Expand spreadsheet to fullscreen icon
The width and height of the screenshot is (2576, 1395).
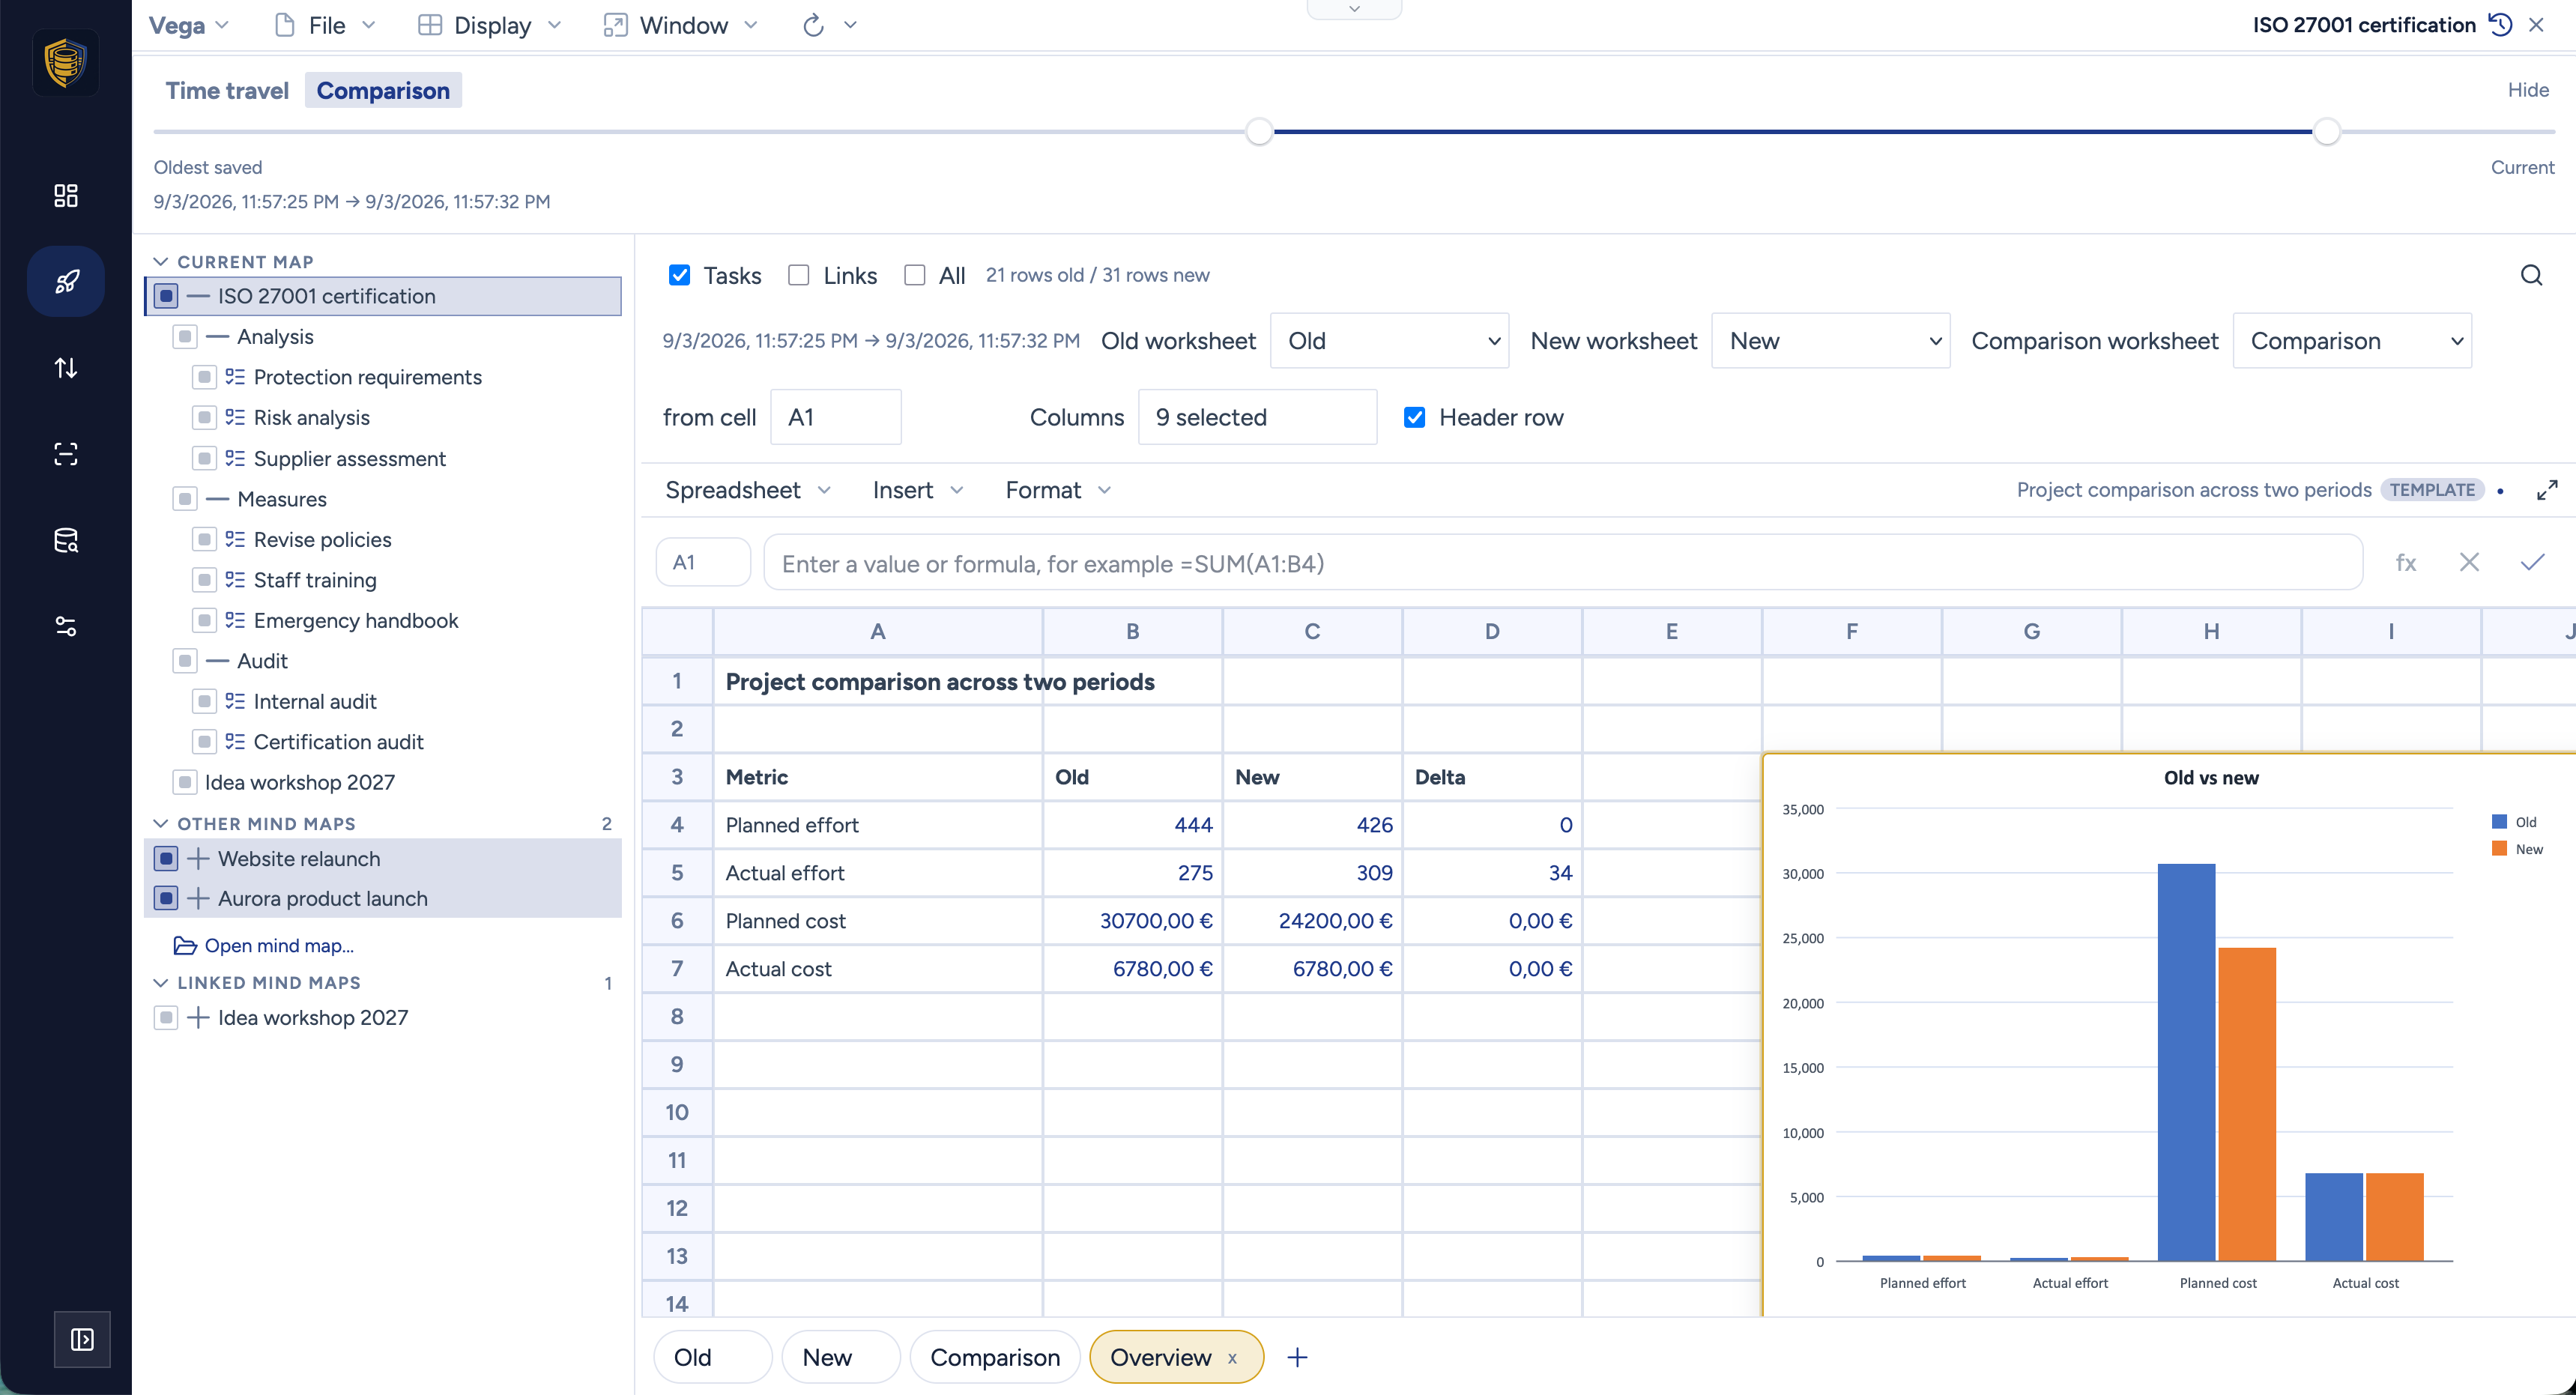pos(2547,490)
